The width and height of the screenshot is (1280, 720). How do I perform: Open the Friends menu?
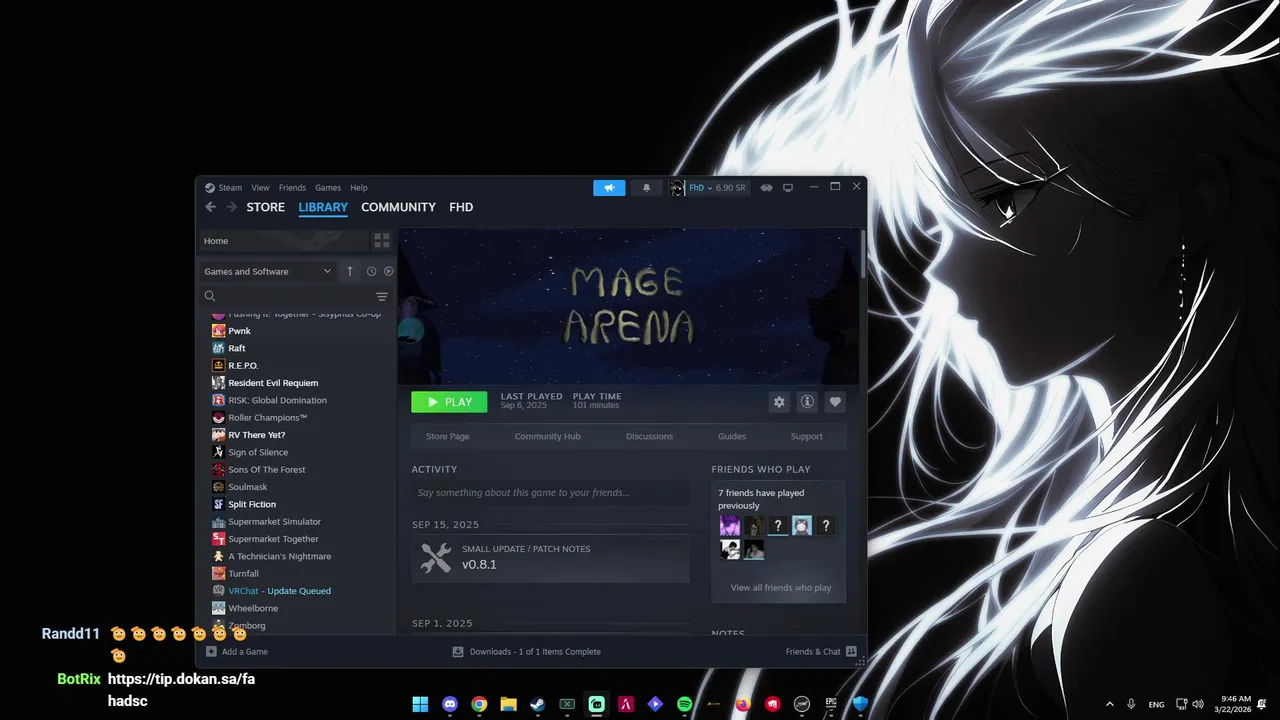292,188
